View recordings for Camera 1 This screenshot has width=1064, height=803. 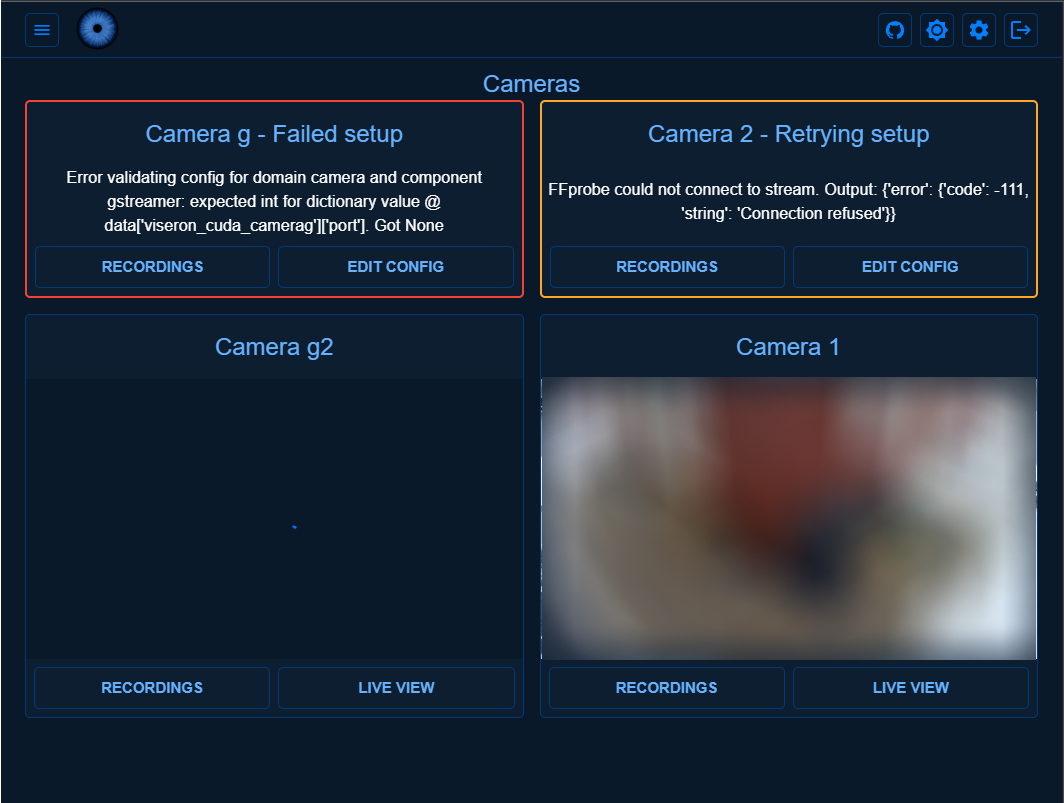click(x=666, y=688)
